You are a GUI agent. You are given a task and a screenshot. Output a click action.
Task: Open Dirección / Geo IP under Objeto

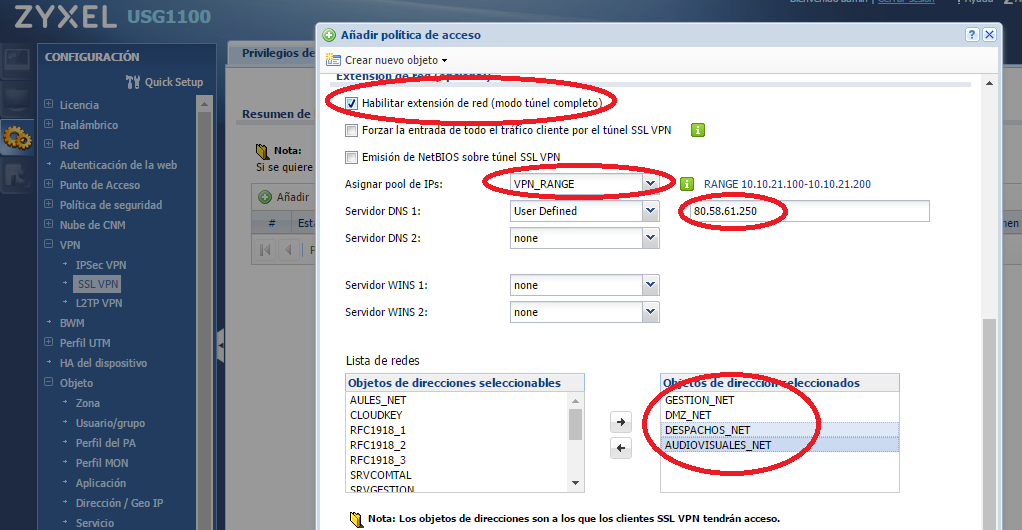click(x=119, y=503)
